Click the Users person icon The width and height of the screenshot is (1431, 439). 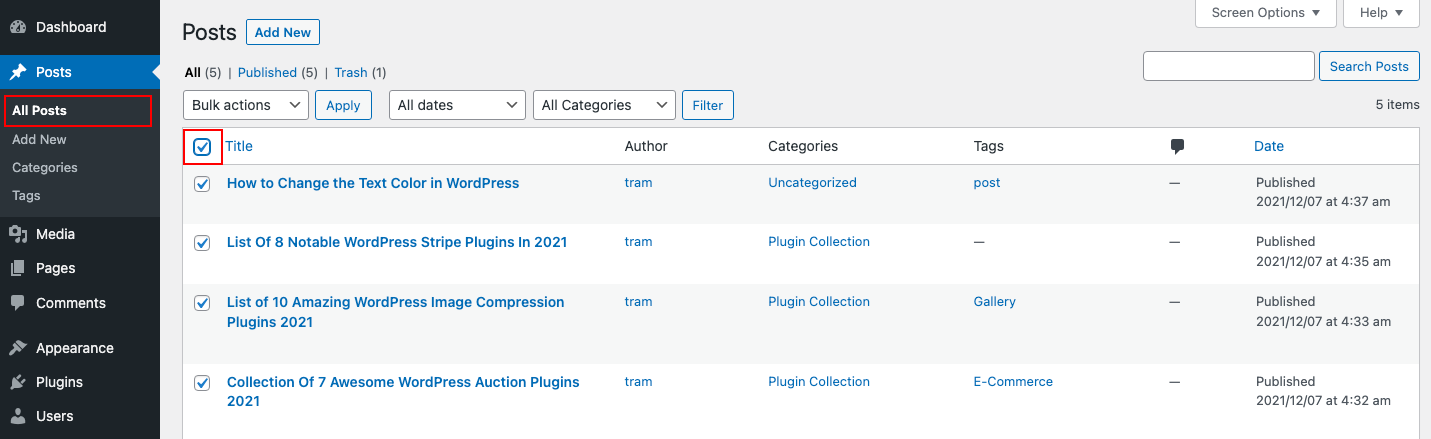pyautogui.click(x=18, y=416)
